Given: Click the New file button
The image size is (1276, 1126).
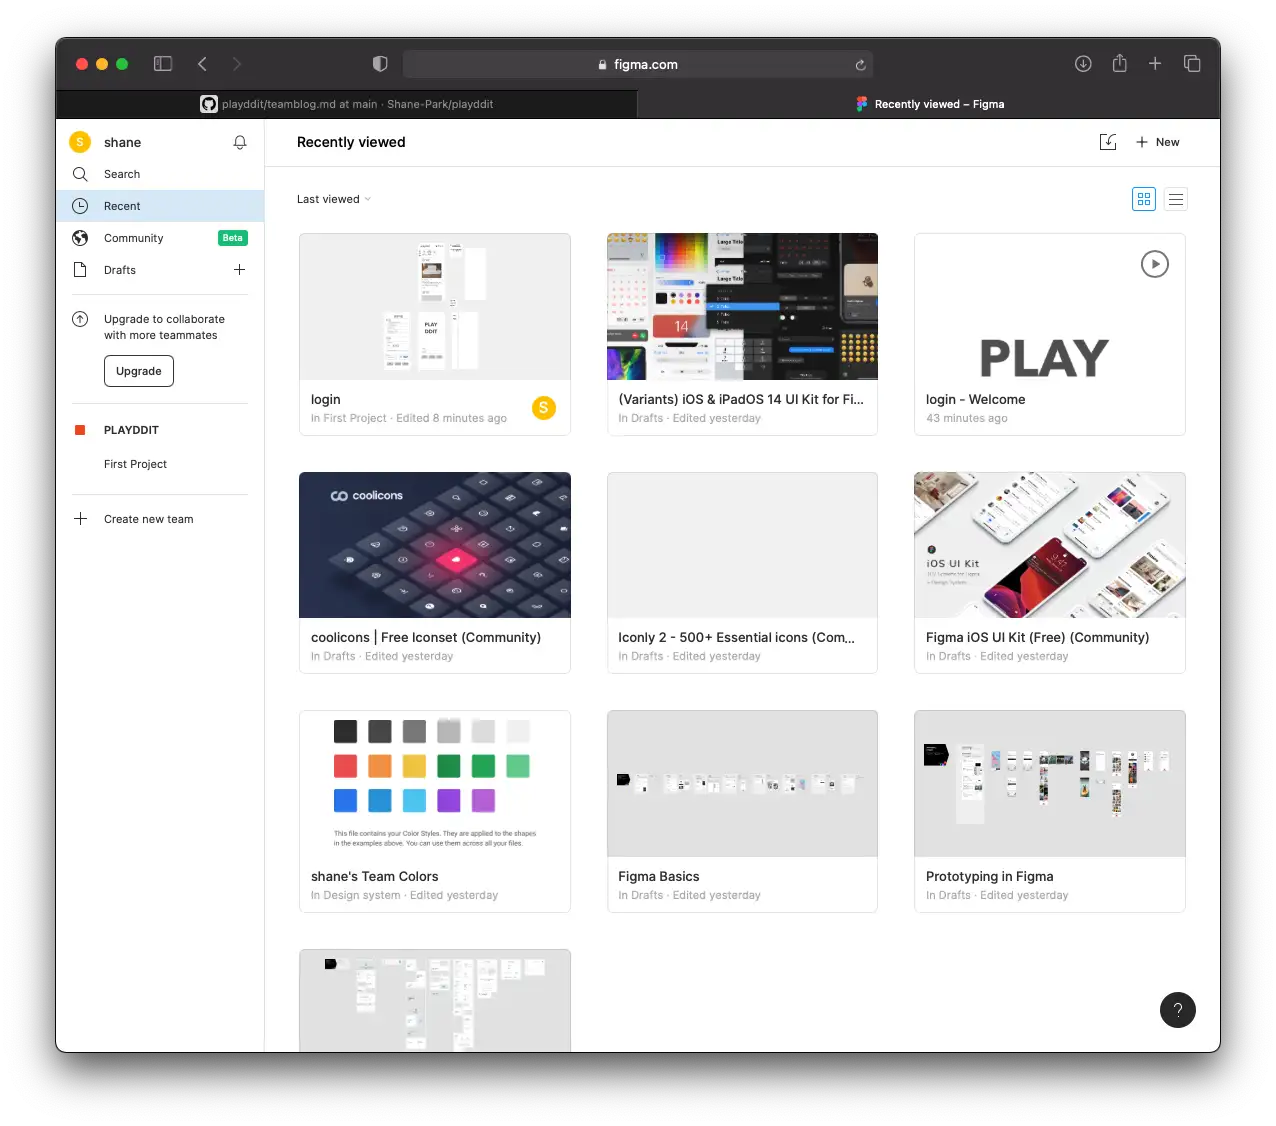Looking at the screenshot, I should click(x=1158, y=142).
